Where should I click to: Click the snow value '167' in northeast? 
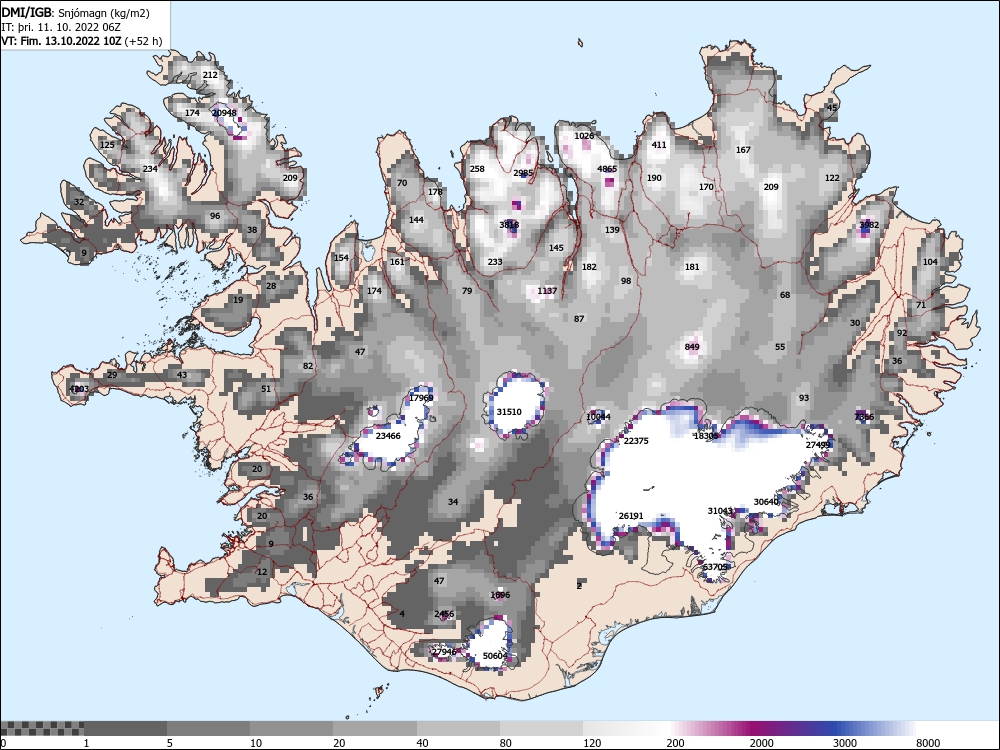743,150
